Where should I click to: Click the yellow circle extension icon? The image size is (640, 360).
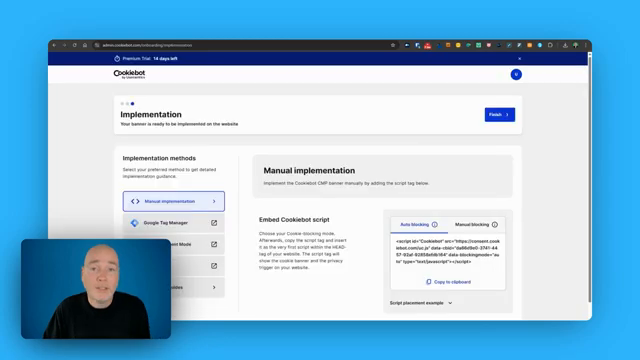pyautogui.click(x=458, y=45)
